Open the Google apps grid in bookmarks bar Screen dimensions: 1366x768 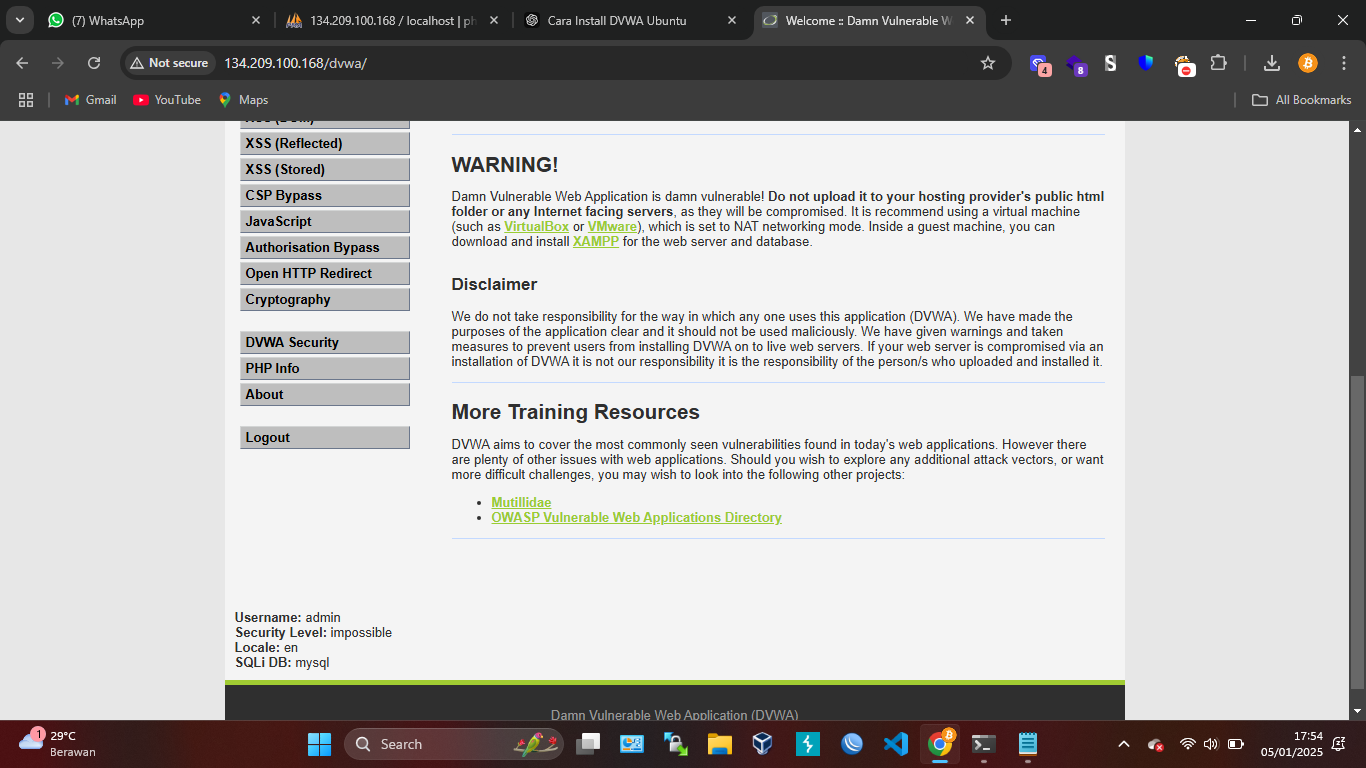pos(26,100)
